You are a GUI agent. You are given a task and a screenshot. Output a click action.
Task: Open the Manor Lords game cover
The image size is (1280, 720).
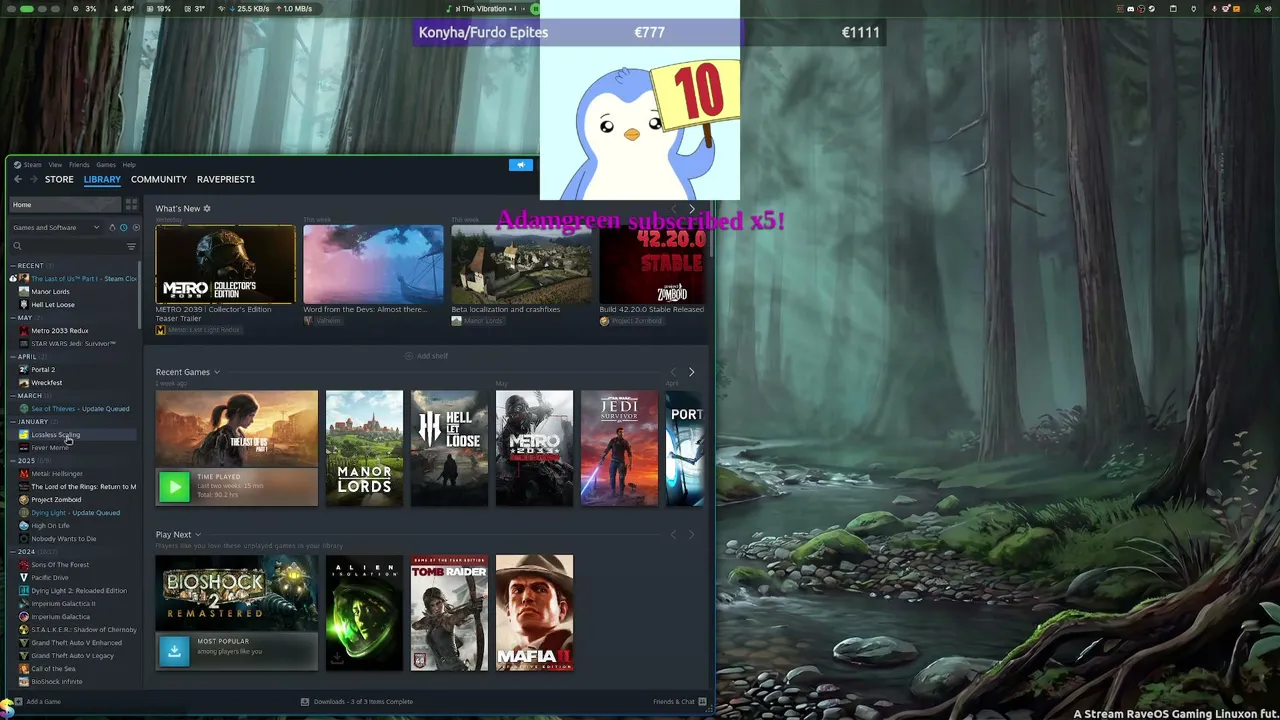pos(364,448)
